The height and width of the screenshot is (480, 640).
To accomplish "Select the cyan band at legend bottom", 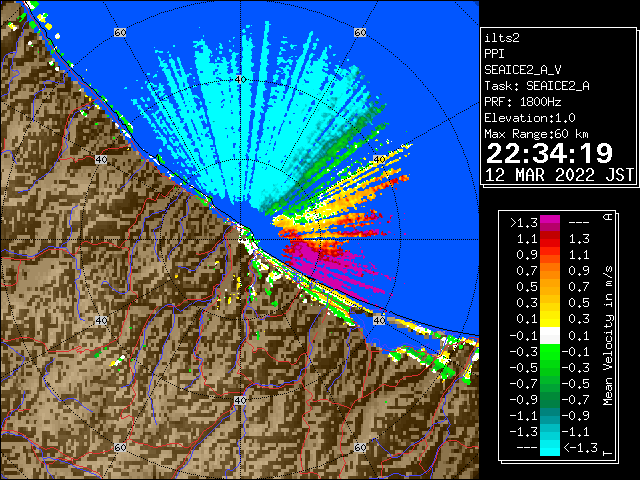I will 550,447.
